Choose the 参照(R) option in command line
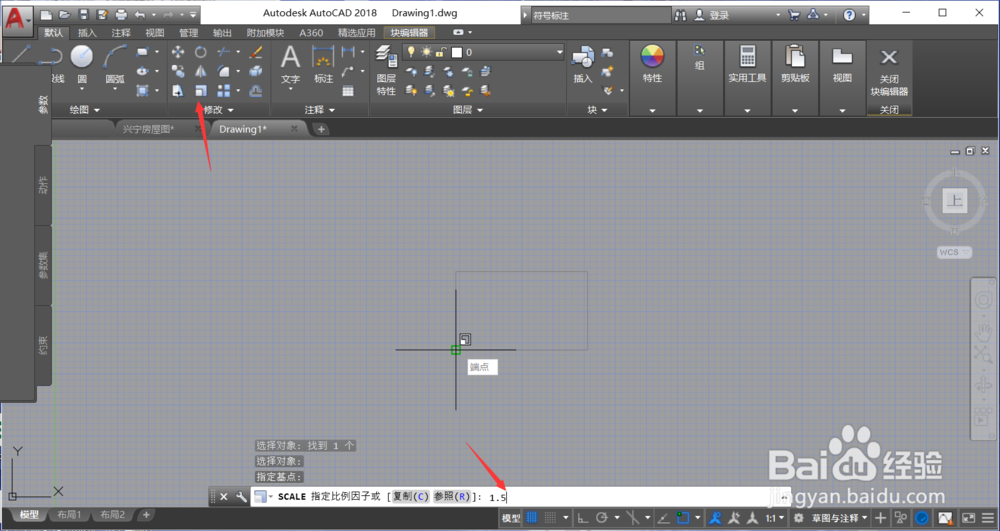 point(452,497)
